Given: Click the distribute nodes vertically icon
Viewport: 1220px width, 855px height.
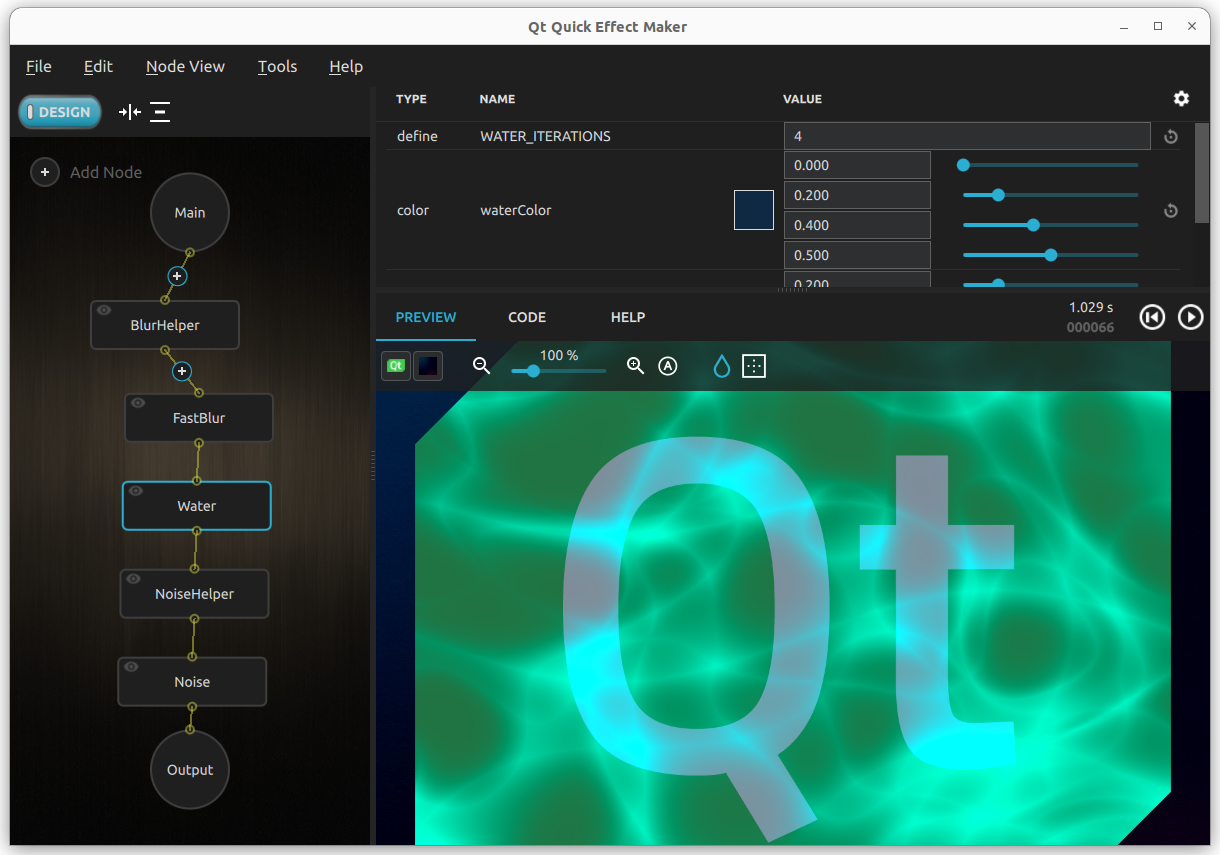Looking at the screenshot, I should (x=160, y=112).
